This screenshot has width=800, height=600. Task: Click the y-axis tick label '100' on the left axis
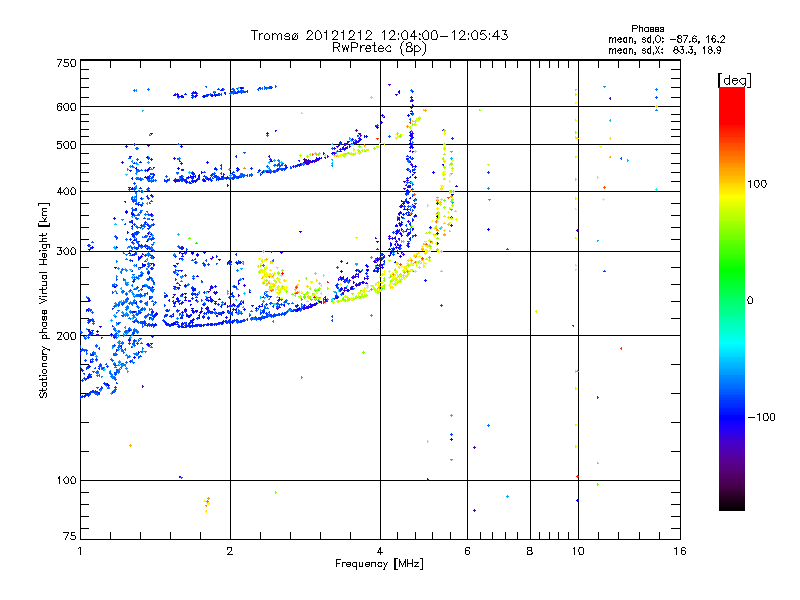tap(66, 480)
